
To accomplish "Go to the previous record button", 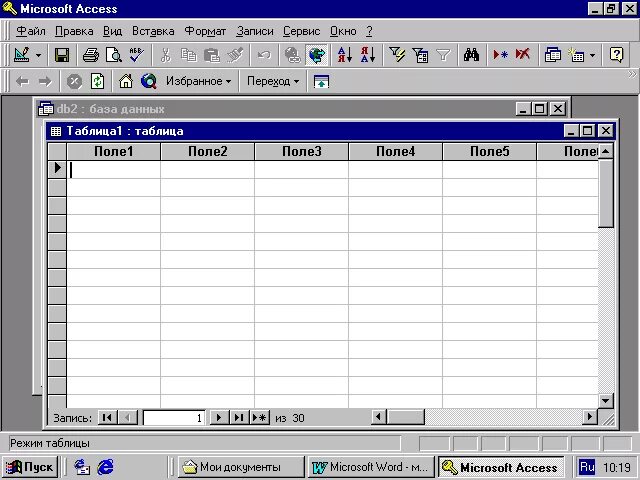I will coord(128,418).
